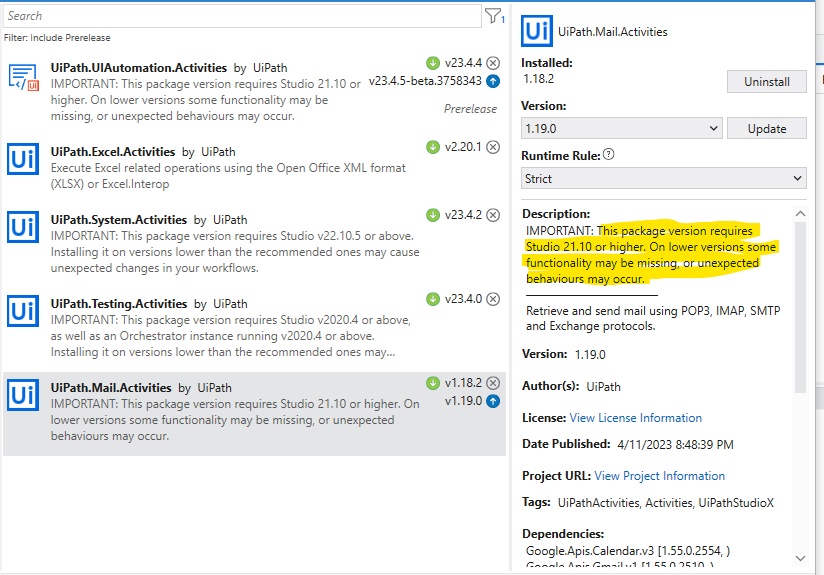
Task: Select UiPath.Testing.Activities package title
Action: coord(119,304)
